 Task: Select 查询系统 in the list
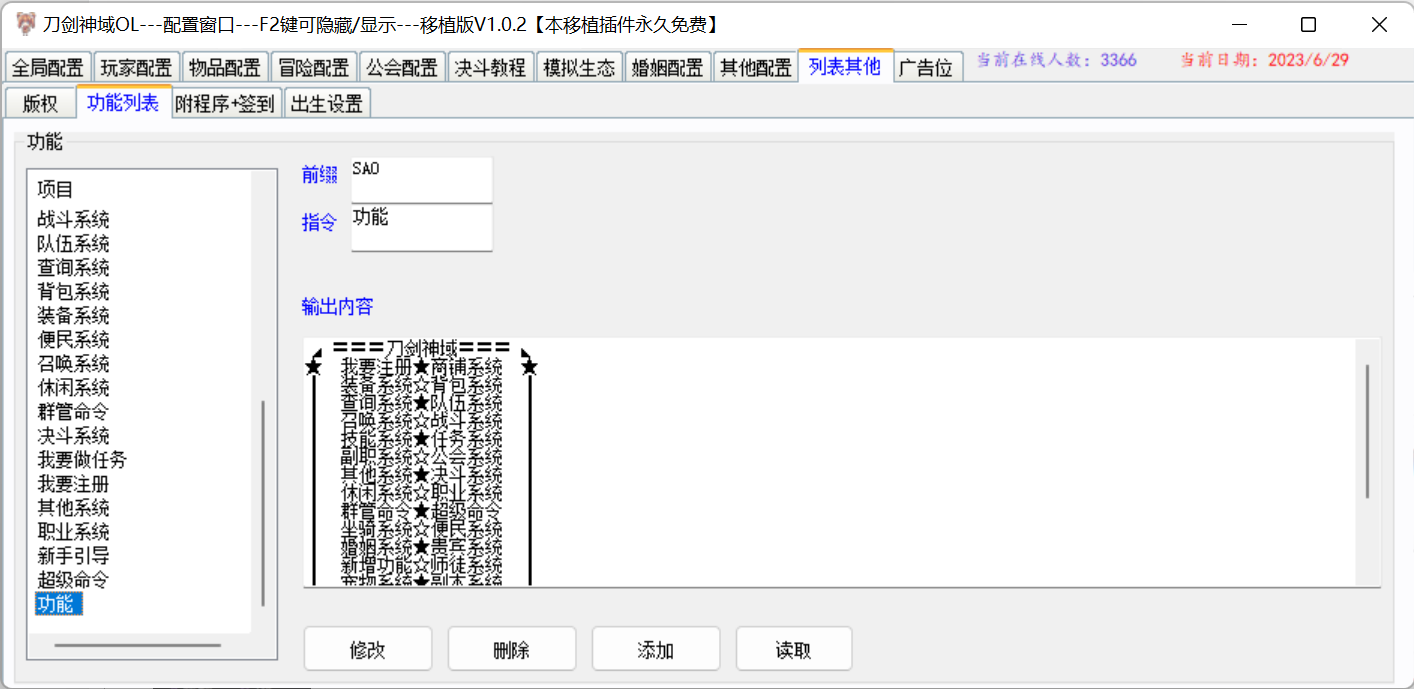pos(74,268)
